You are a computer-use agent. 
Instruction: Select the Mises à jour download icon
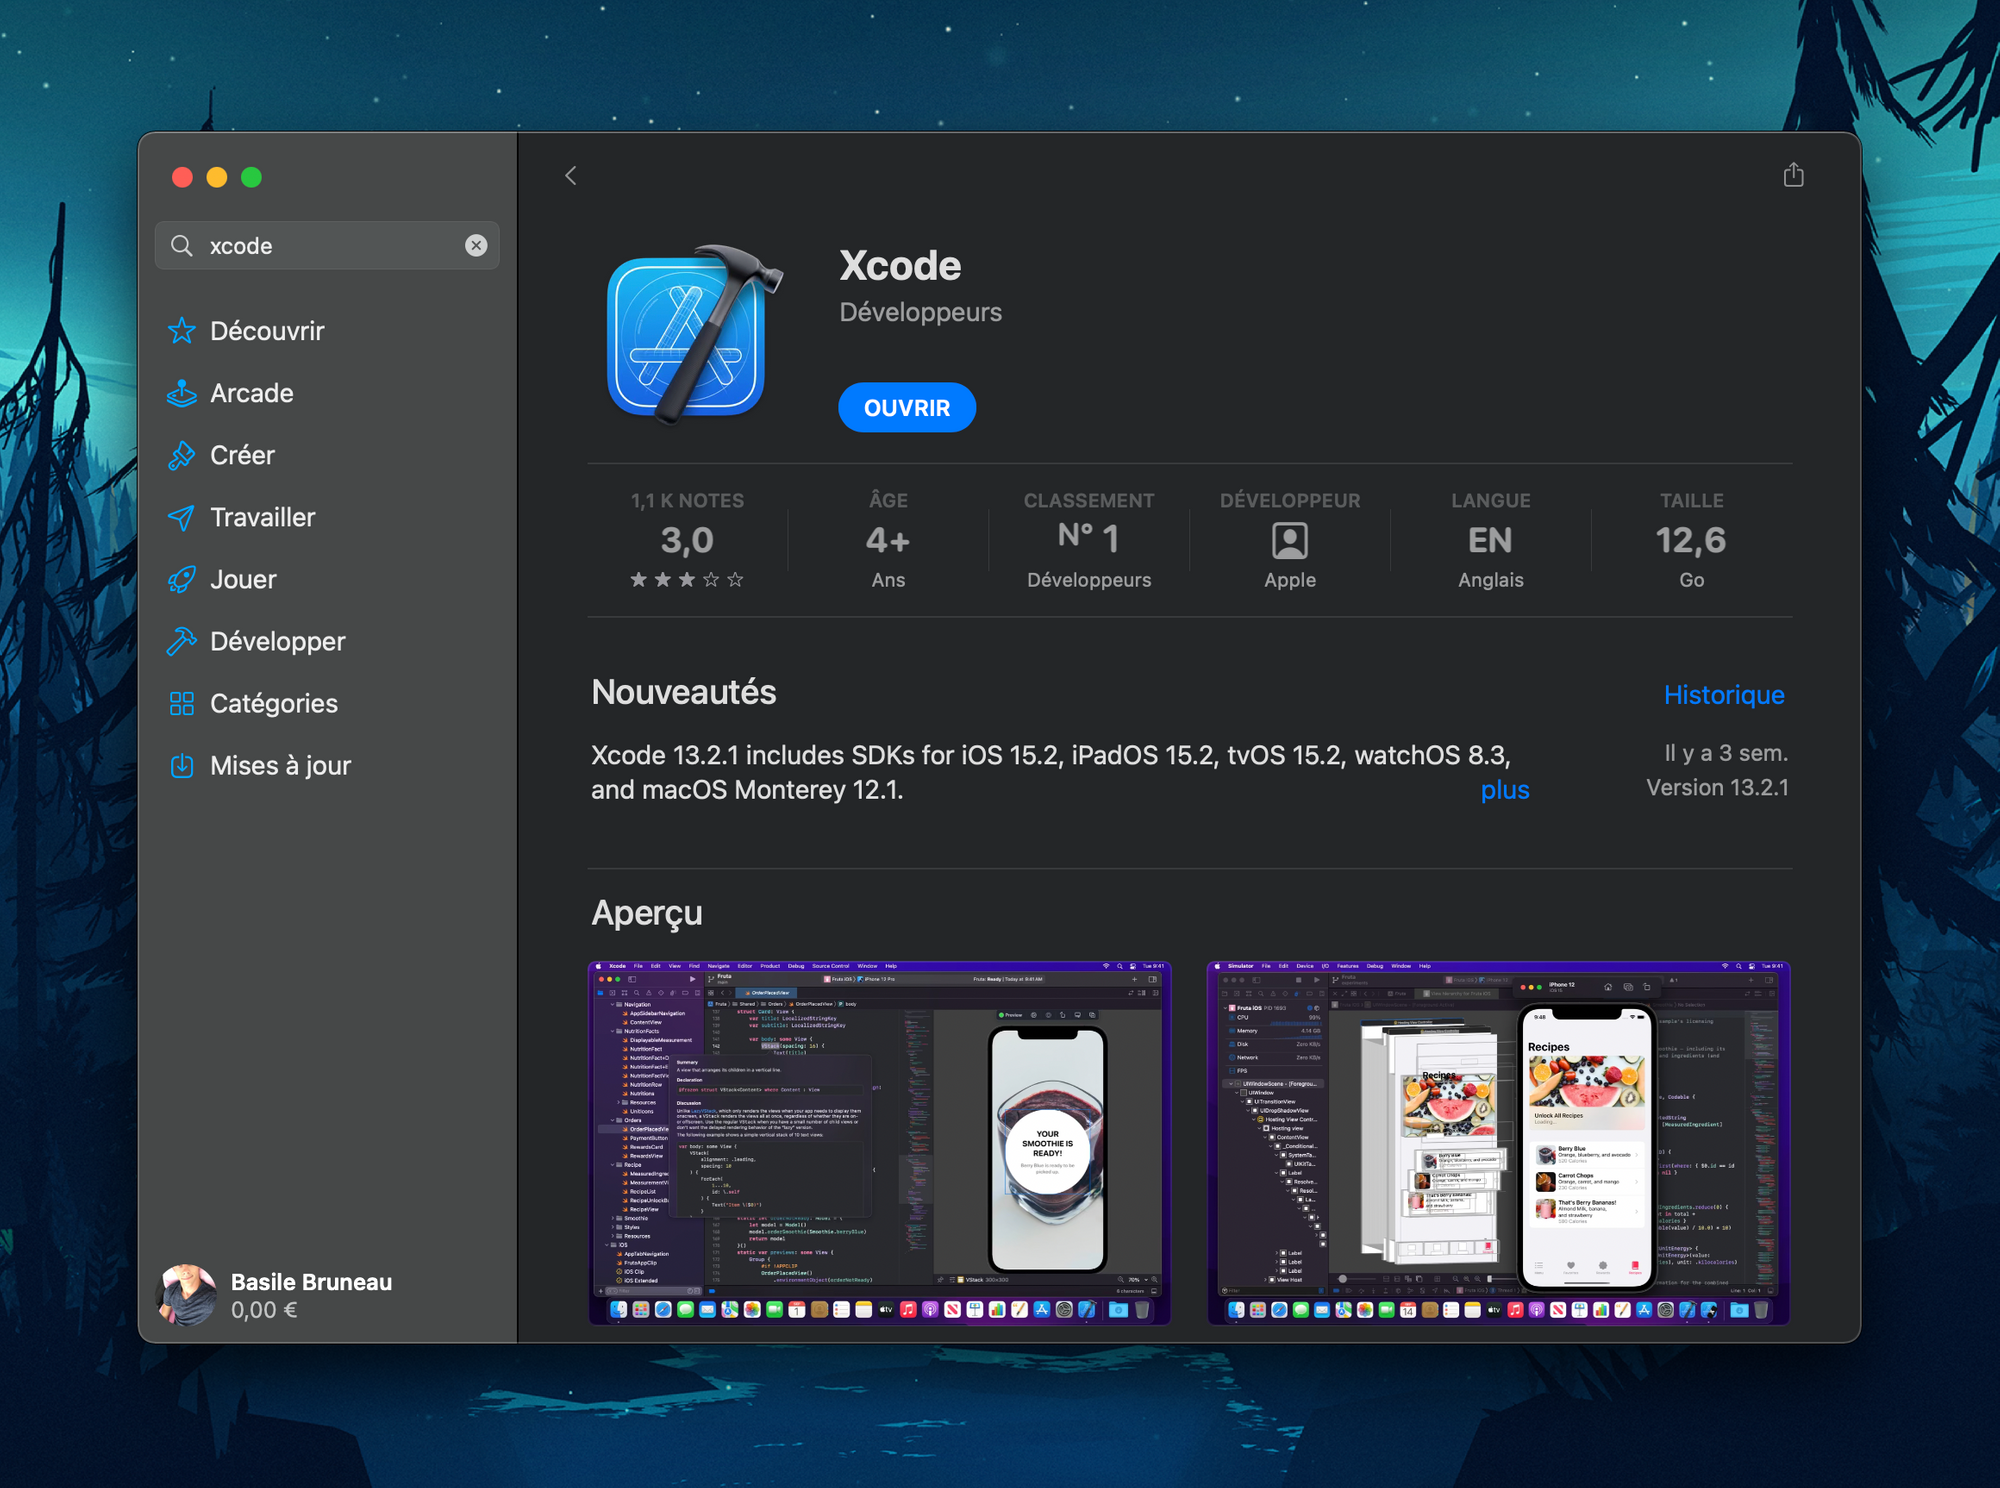[181, 765]
